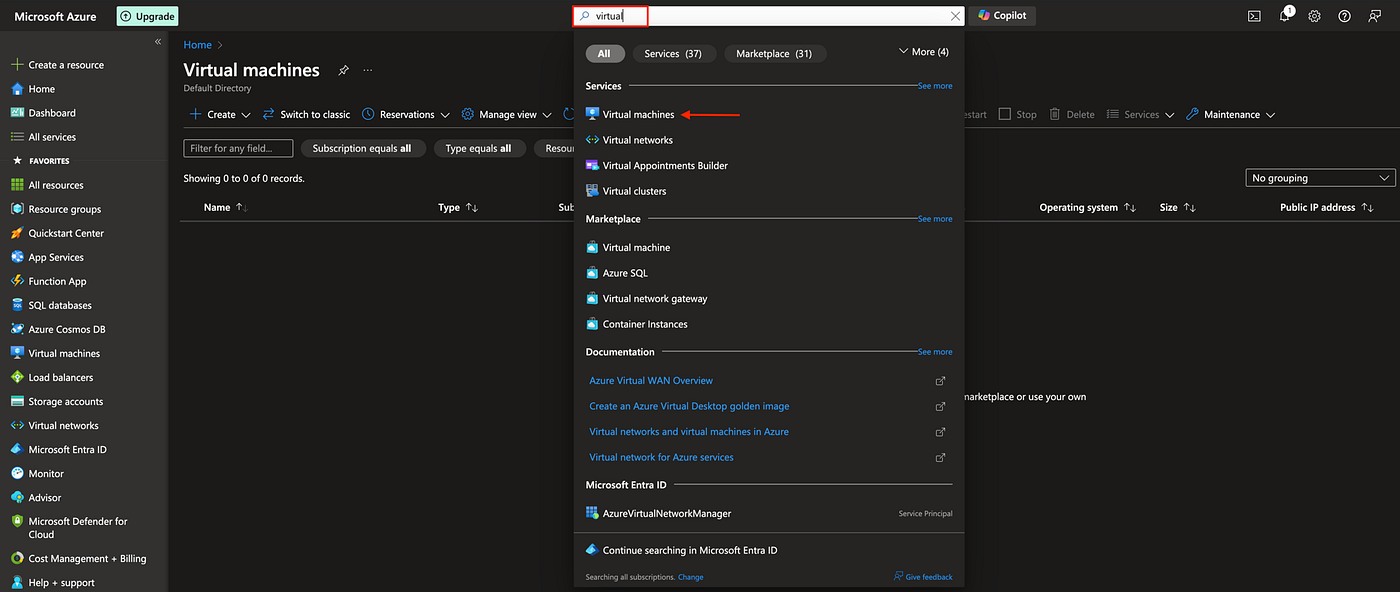Filter results by Services (37)
The height and width of the screenshot is (592, 1400).
[x=674, y=54]
